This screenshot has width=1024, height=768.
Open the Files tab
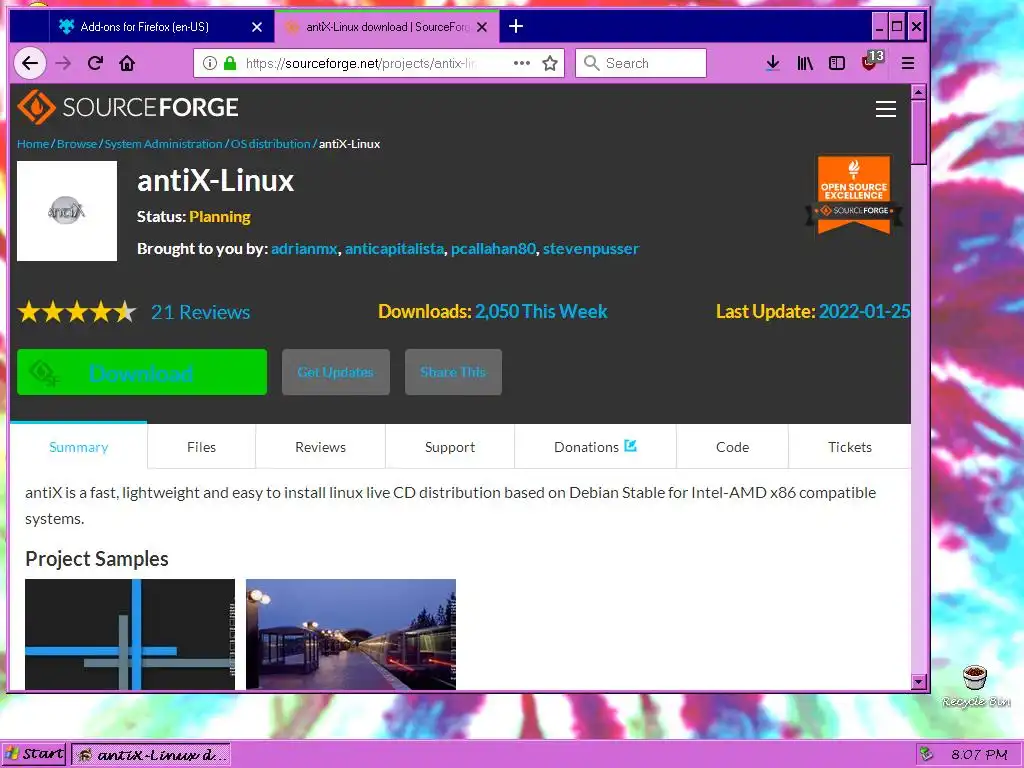[201, 447]
